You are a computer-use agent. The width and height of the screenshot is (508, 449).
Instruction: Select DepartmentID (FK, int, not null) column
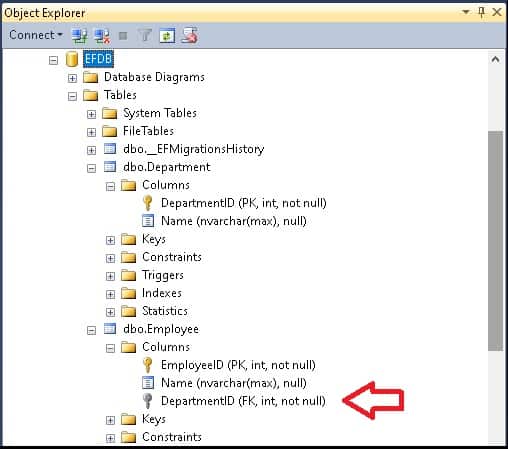[x=243, y=401]
